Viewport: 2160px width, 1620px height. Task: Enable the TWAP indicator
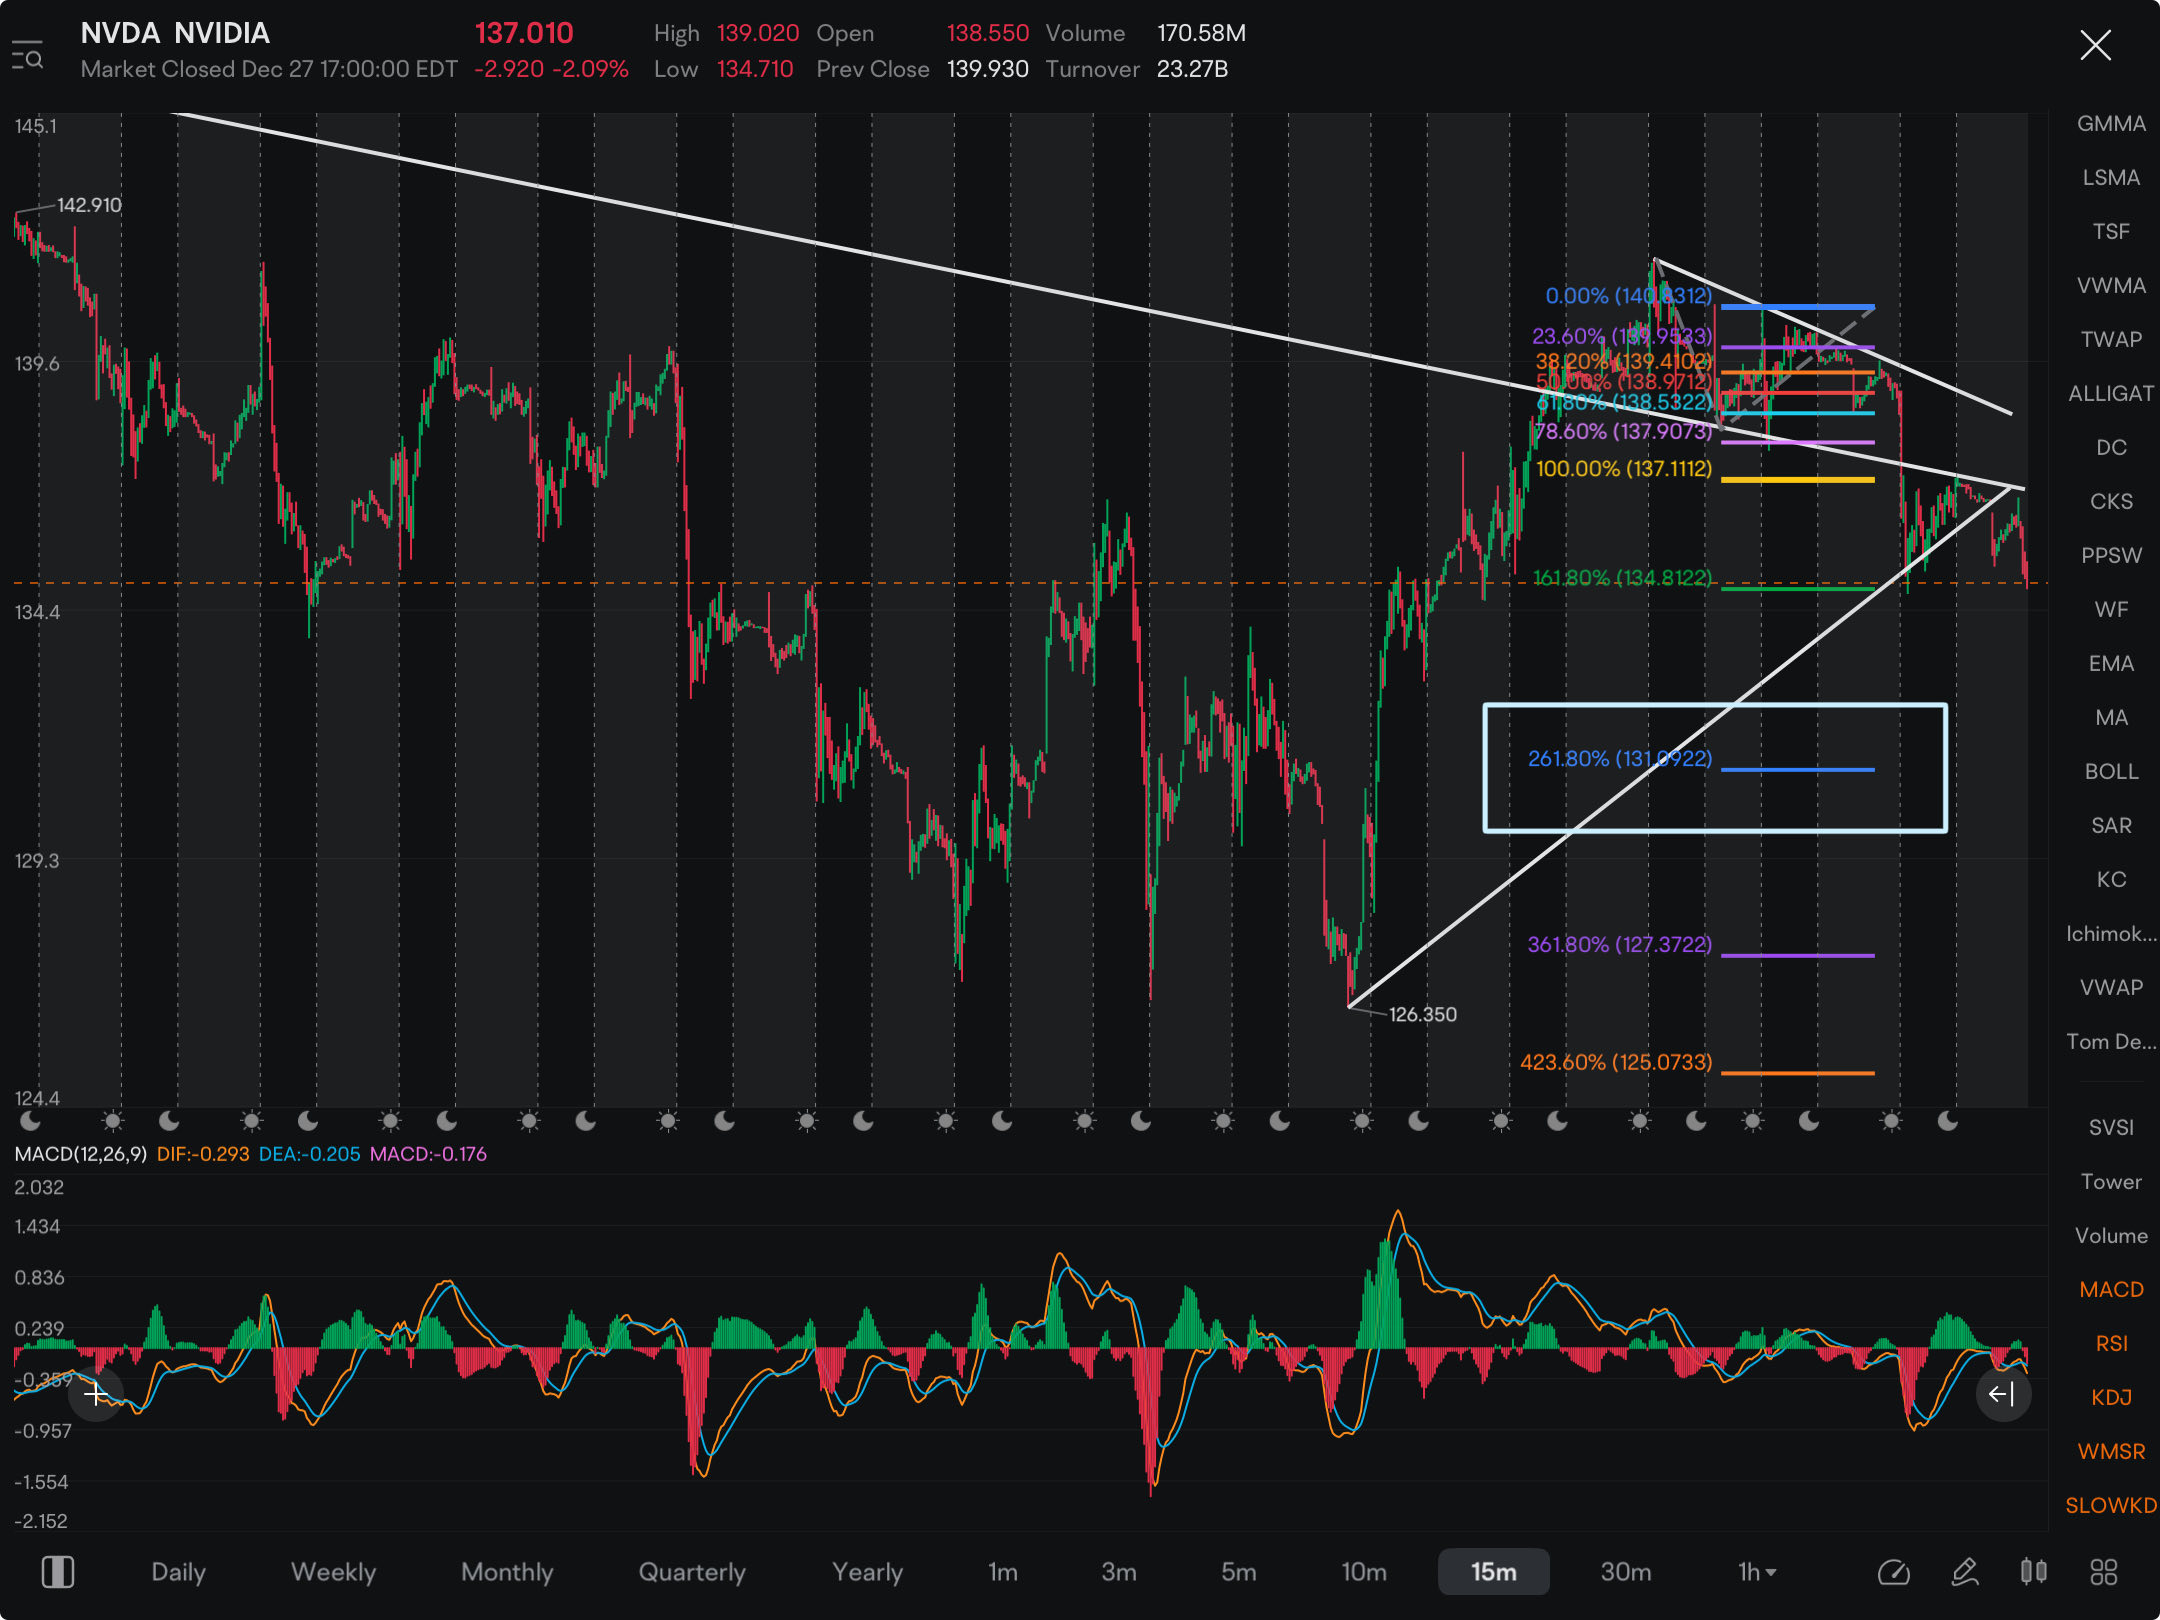coord(2111,339)
